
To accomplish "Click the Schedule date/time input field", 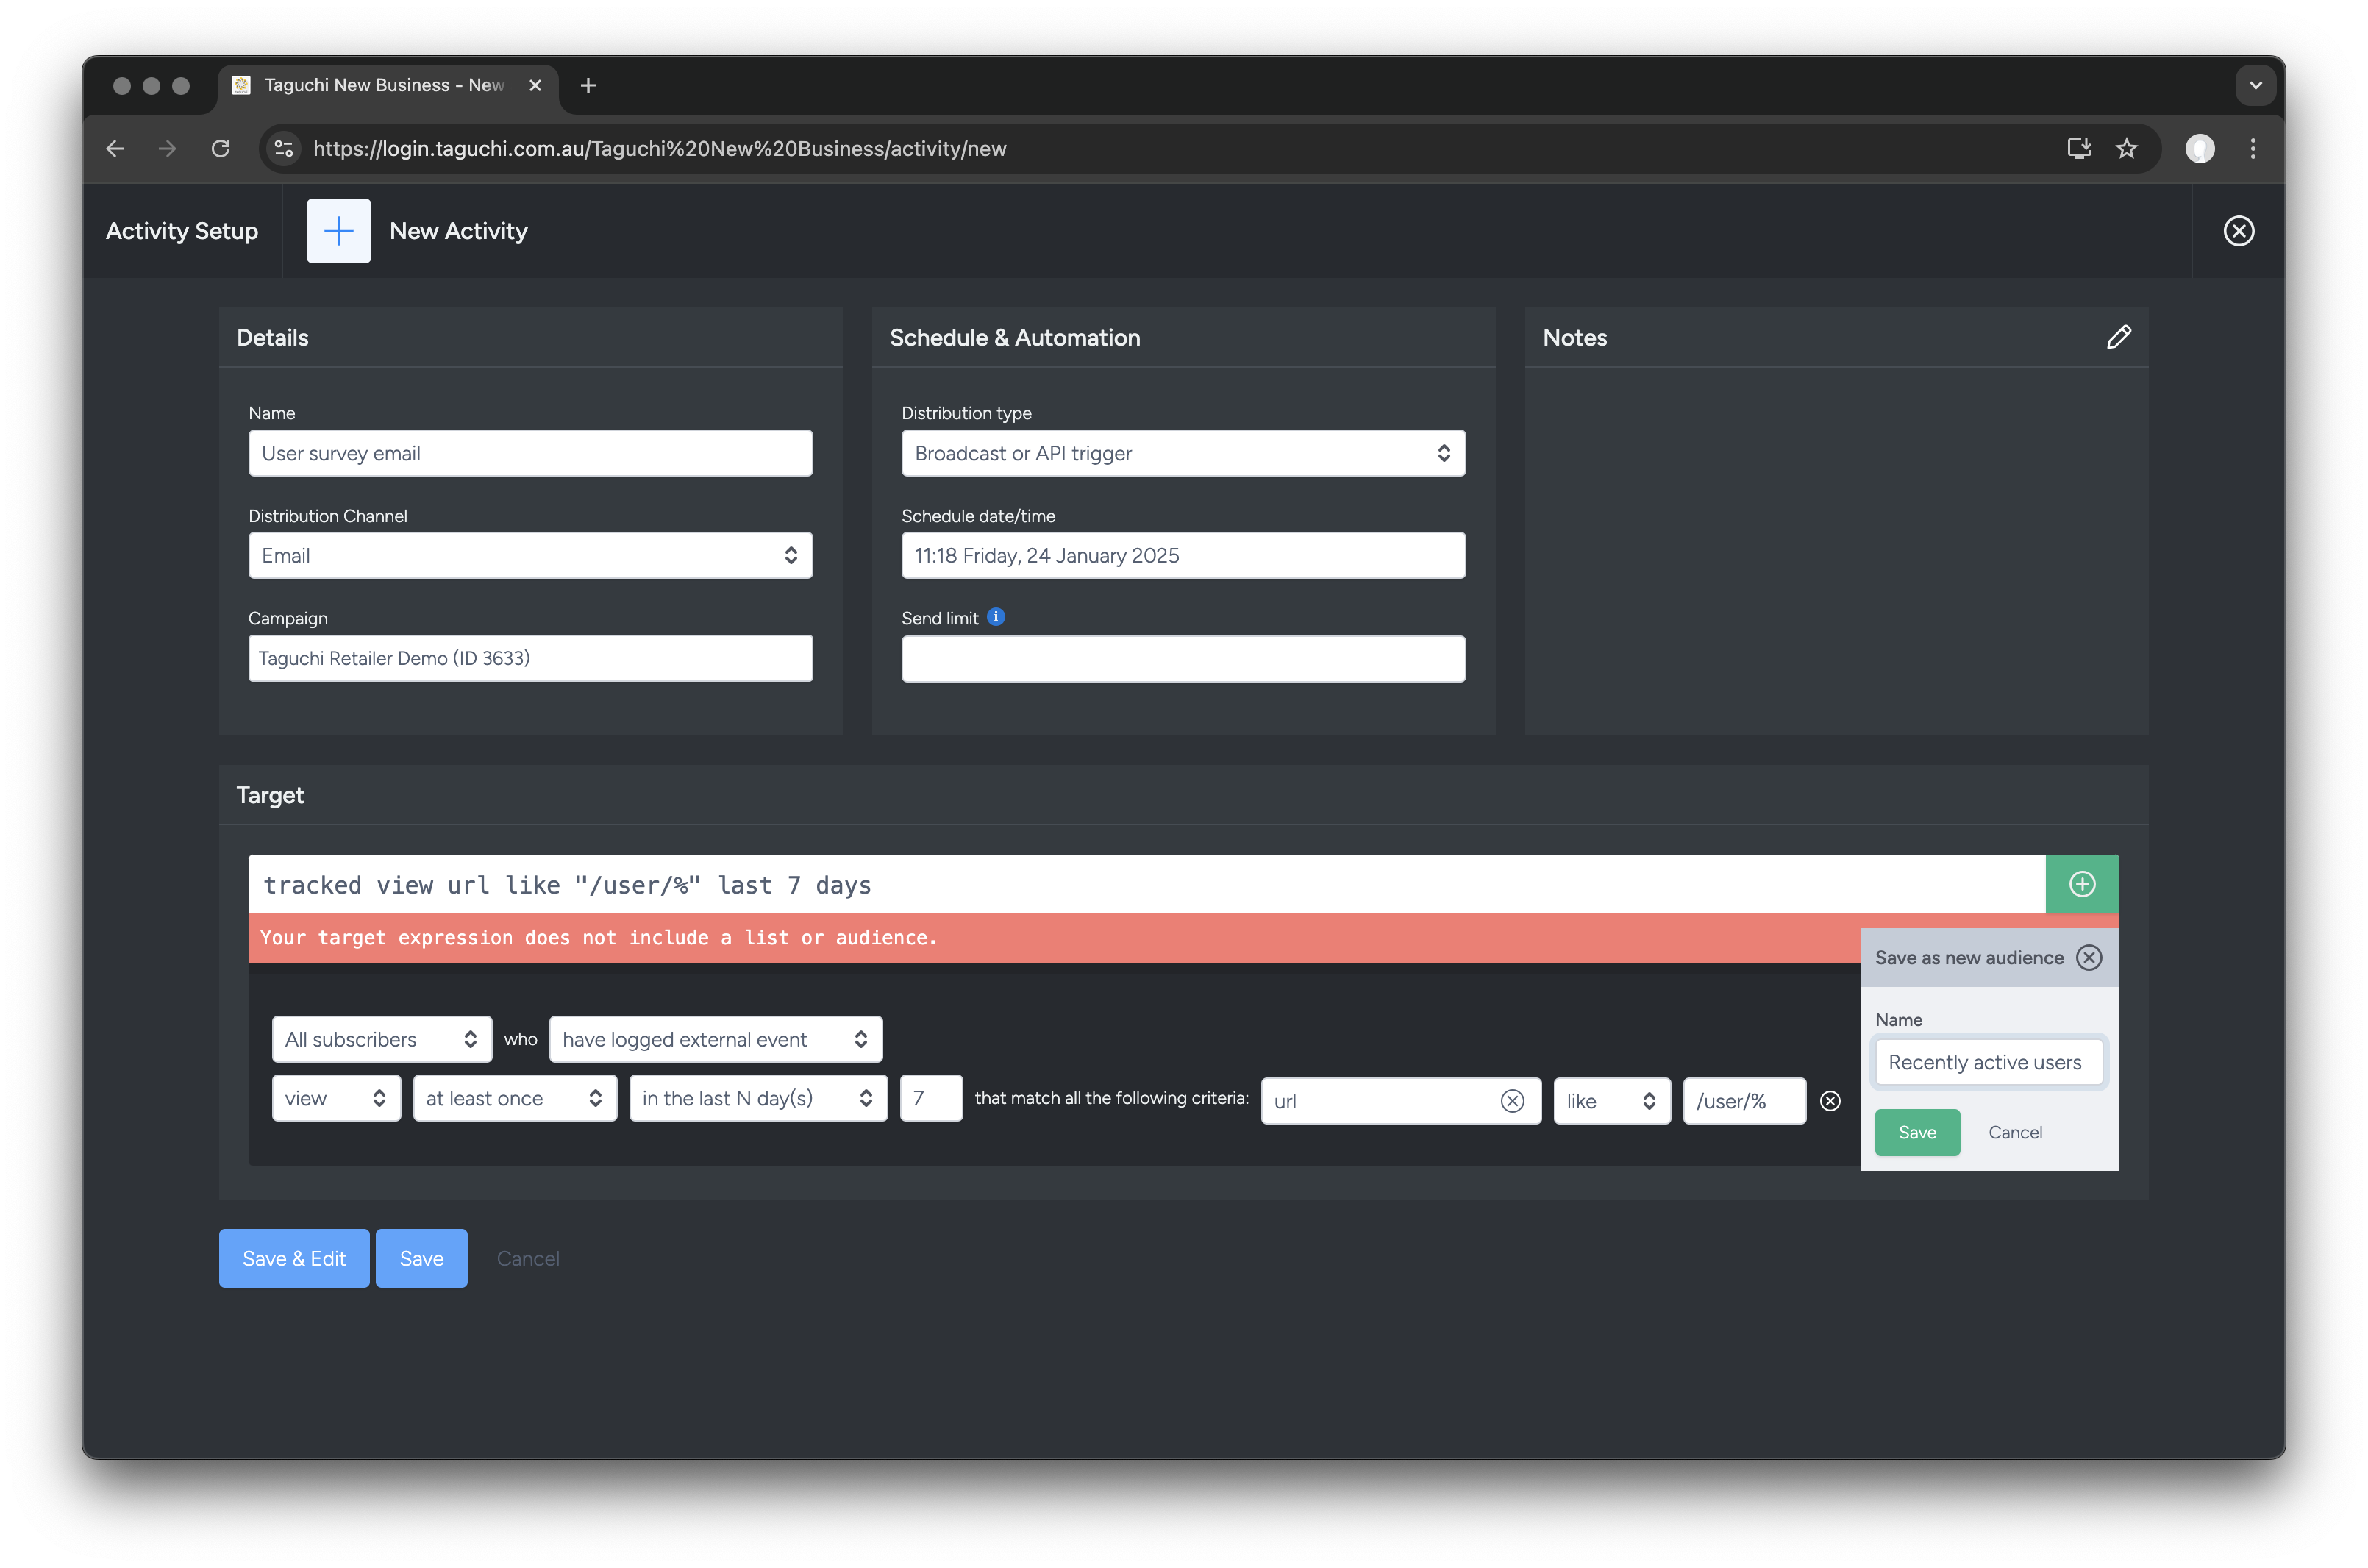I will coord(1184,555).
